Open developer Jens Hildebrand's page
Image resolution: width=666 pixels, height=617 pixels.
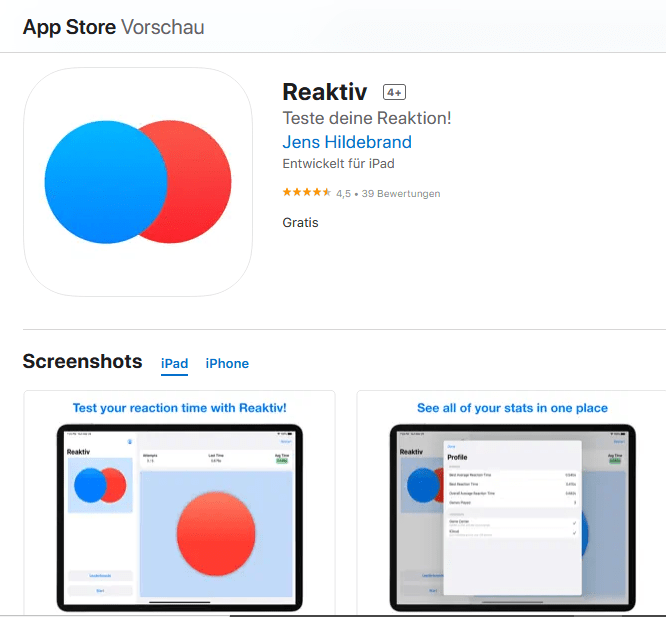pos(347,142)
